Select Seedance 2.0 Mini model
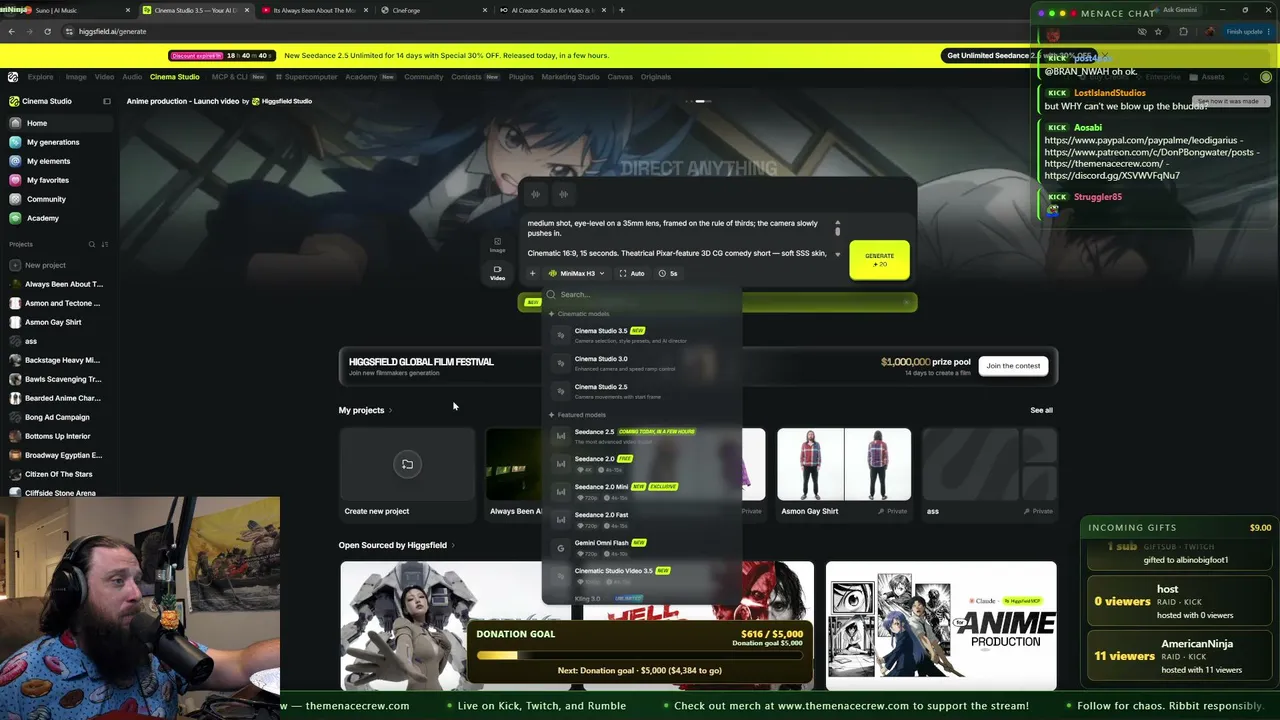Image resolution: width=1280 pixels, height=720 pixels. tap(642, 491)
